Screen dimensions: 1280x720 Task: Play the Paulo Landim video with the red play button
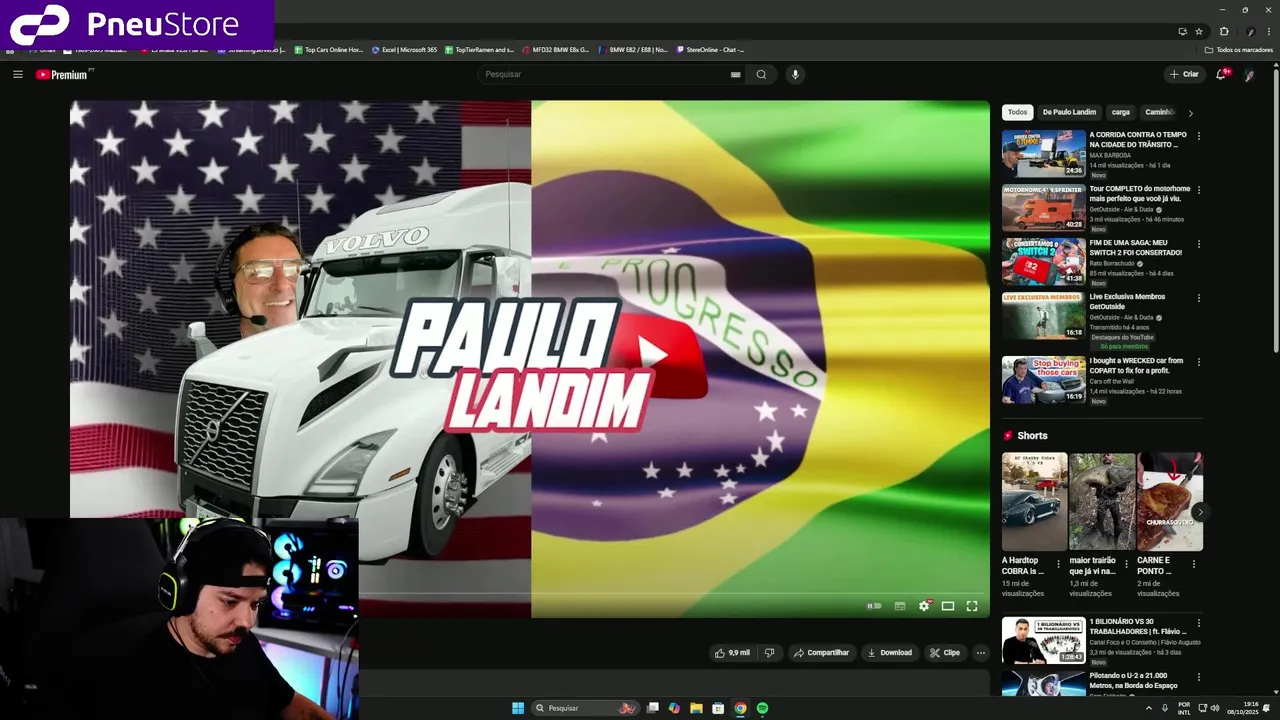tap(653, 353)
